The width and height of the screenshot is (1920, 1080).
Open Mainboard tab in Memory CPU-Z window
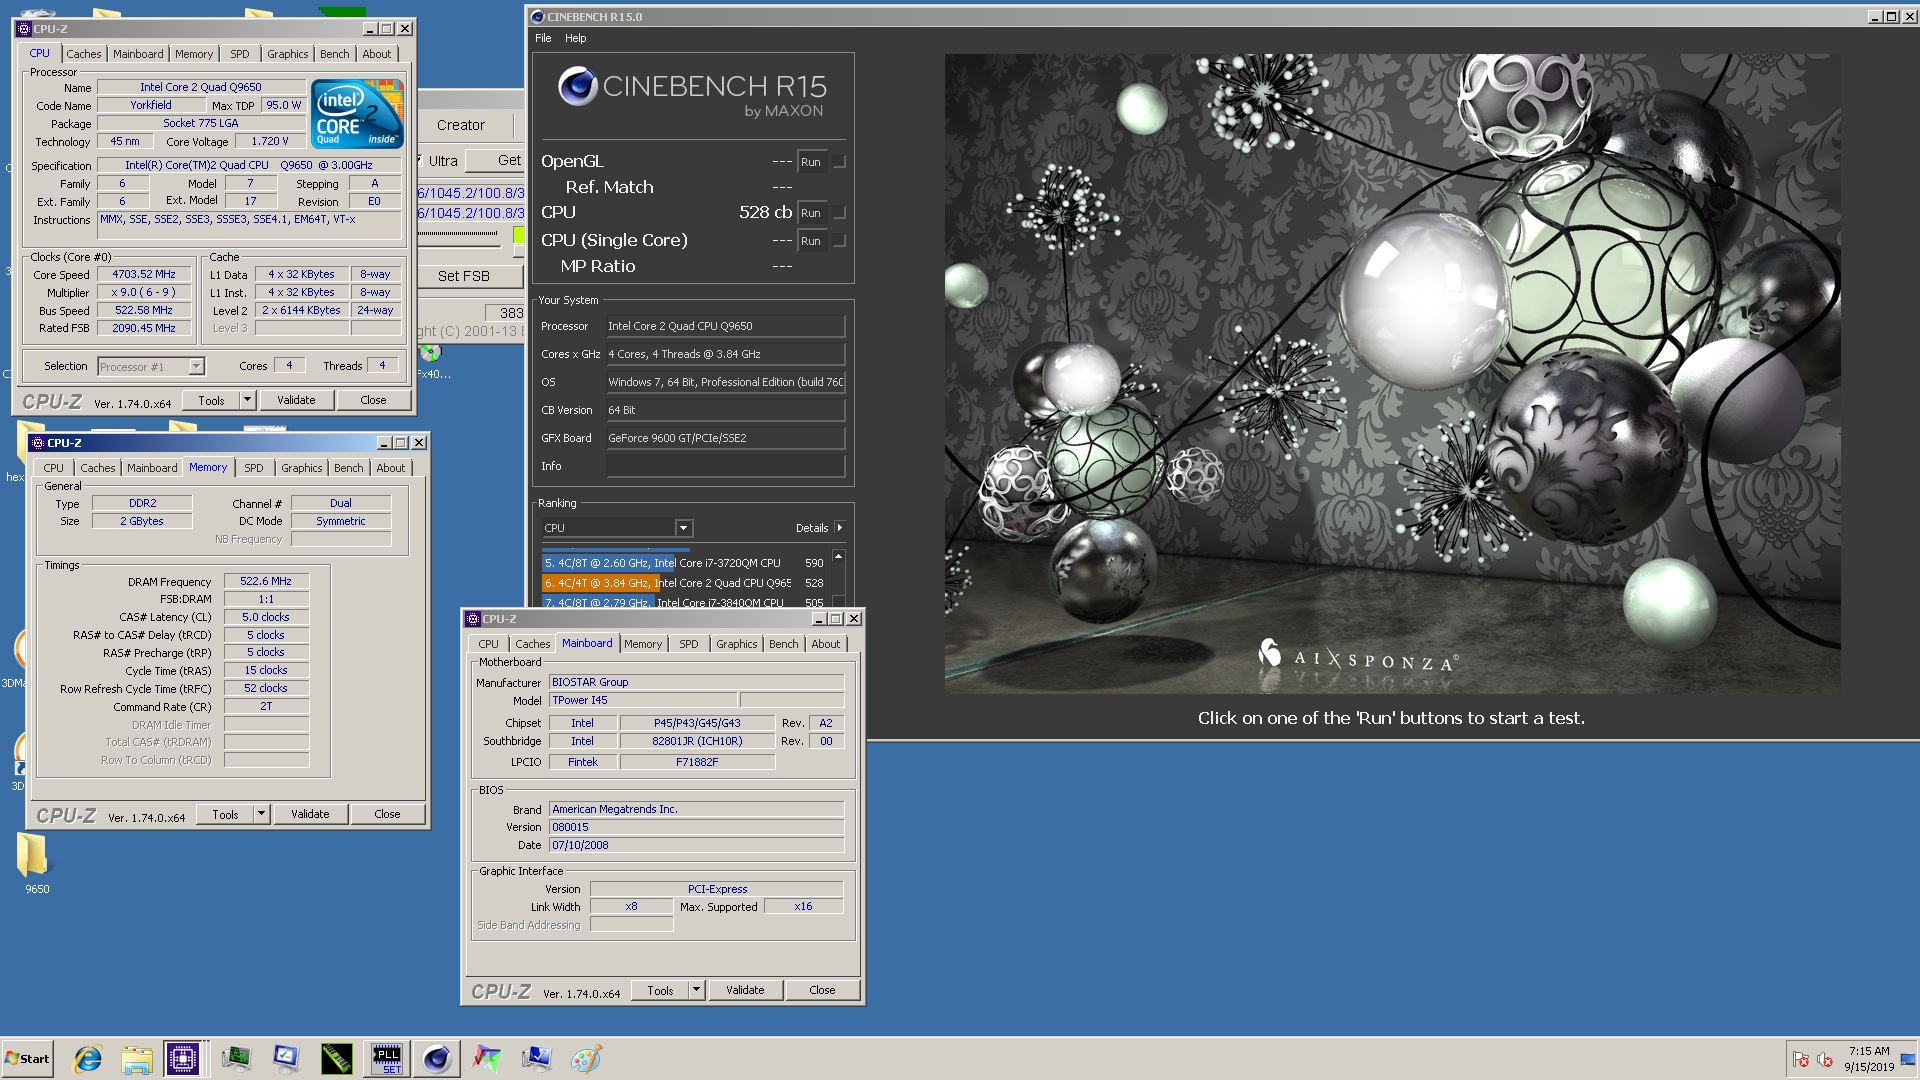152,468
